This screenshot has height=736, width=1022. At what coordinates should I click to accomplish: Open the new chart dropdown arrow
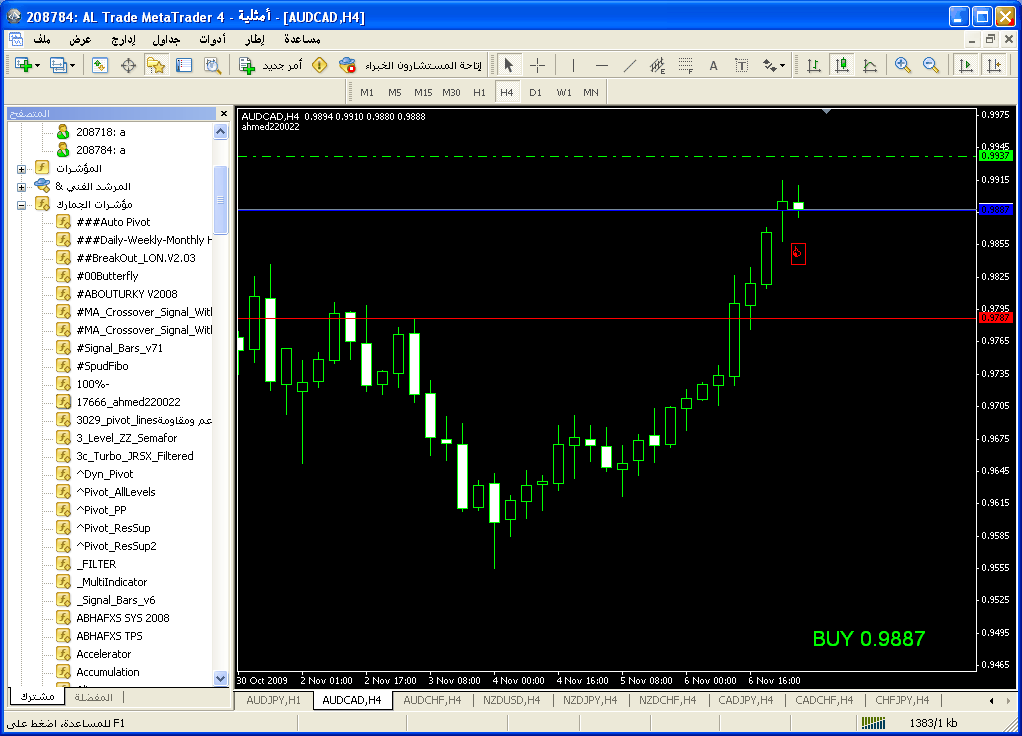pos(37,65)
